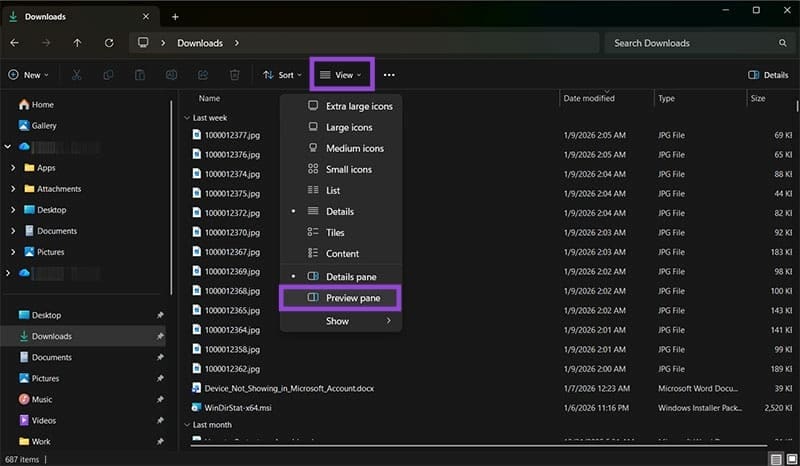The image size is (800, 466).
Task: Close the Downloads tab
Action: [146, 17]
